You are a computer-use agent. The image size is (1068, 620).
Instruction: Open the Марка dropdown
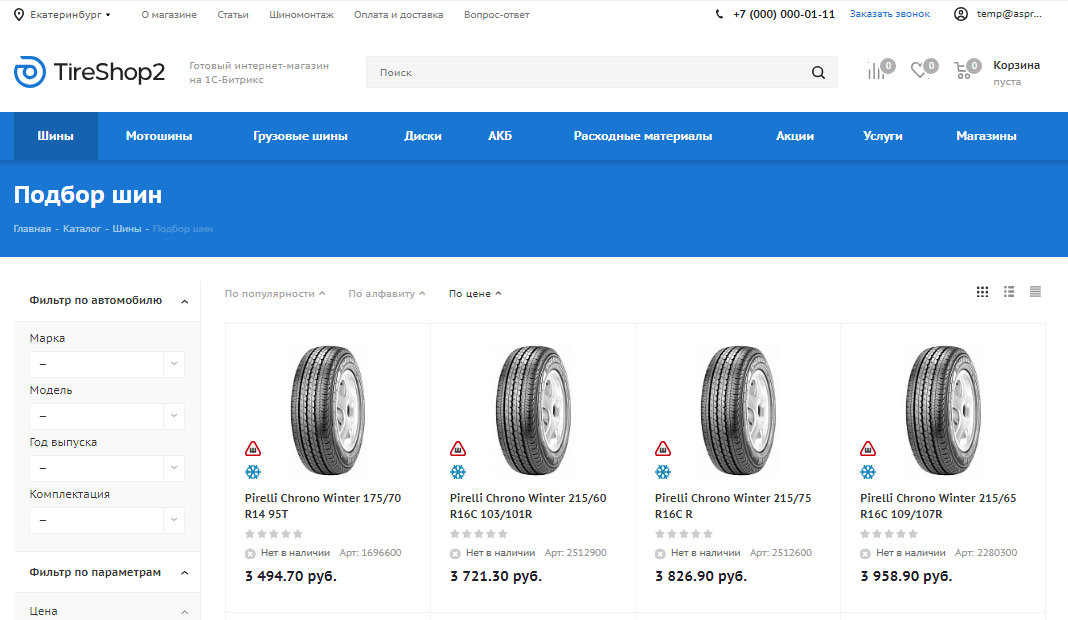(107, 365)
